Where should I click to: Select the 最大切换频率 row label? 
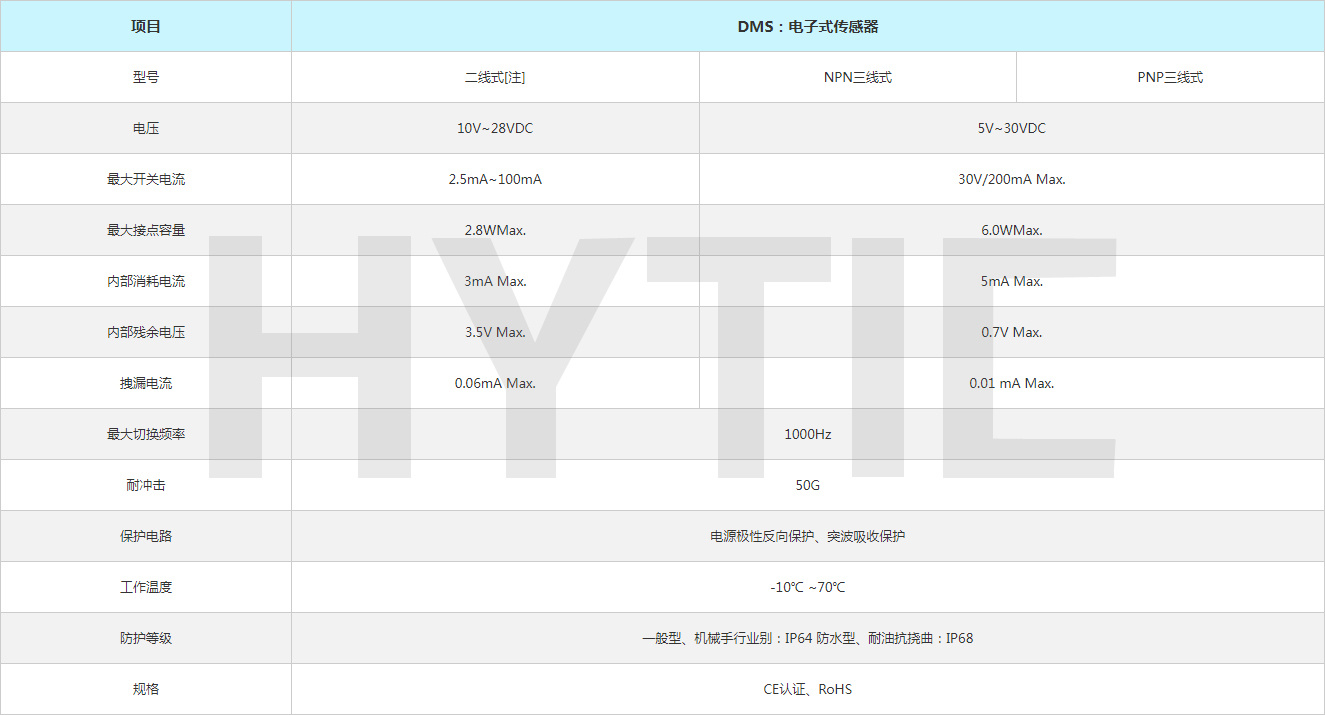146,434
